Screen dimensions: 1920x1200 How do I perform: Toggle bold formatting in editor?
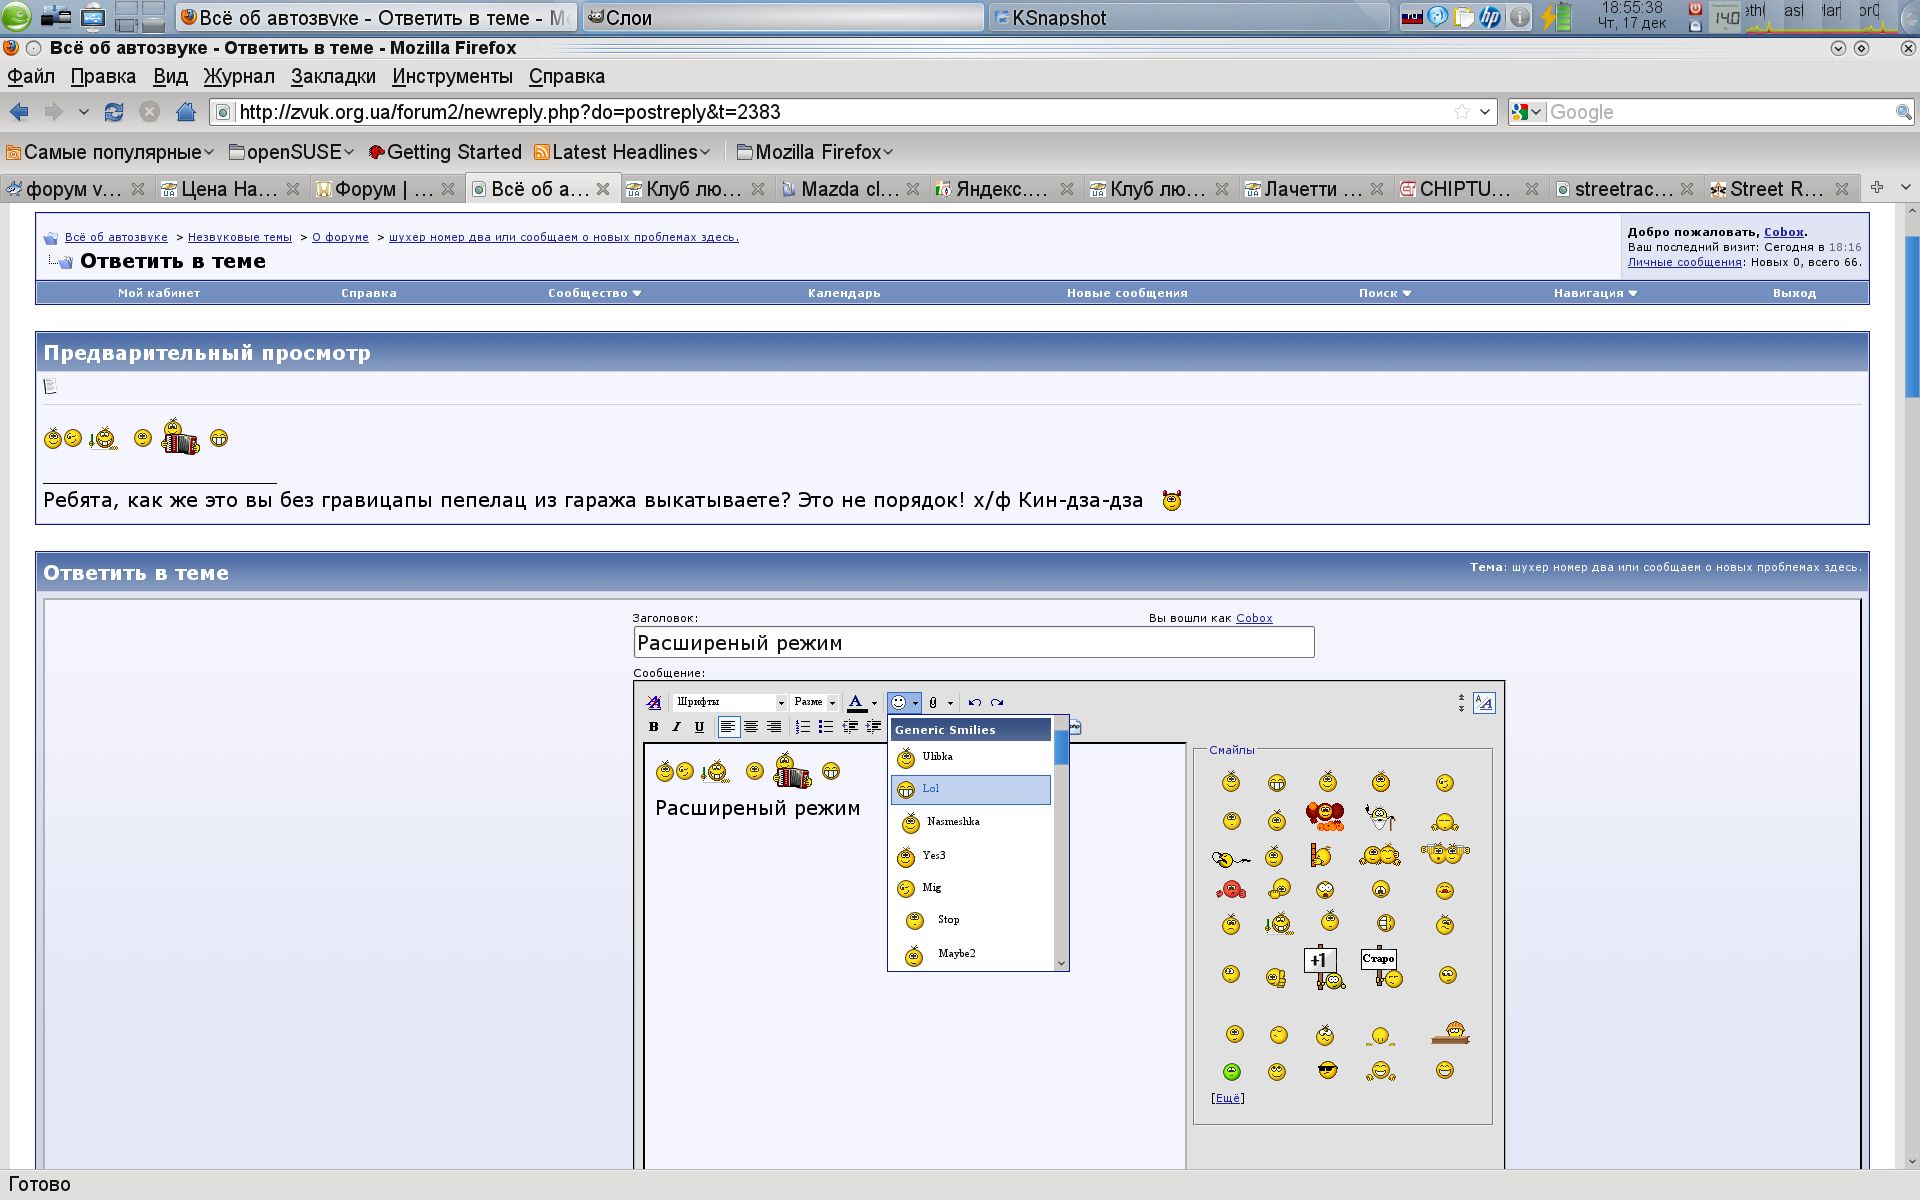(x=654, y=727)
